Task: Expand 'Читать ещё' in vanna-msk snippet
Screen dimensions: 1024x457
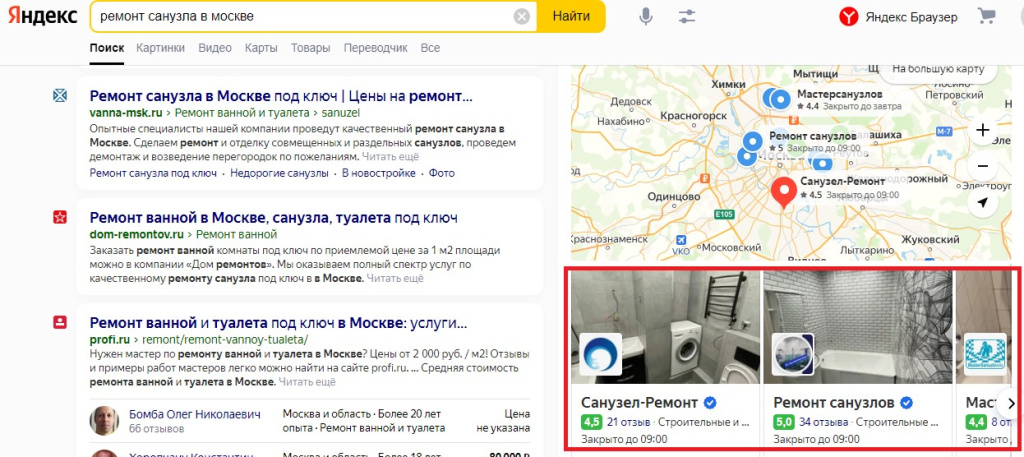Action: (x=390, y=157)
